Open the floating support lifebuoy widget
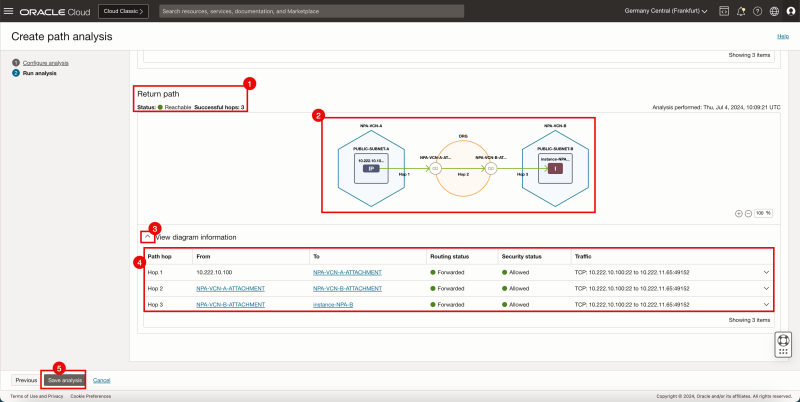This screenshot has height=402, width=800. [783, 343]
